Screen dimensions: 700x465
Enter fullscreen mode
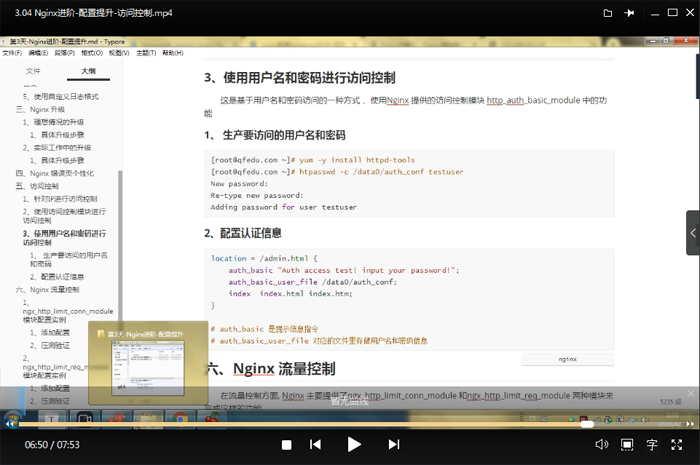tap(677, 444)
